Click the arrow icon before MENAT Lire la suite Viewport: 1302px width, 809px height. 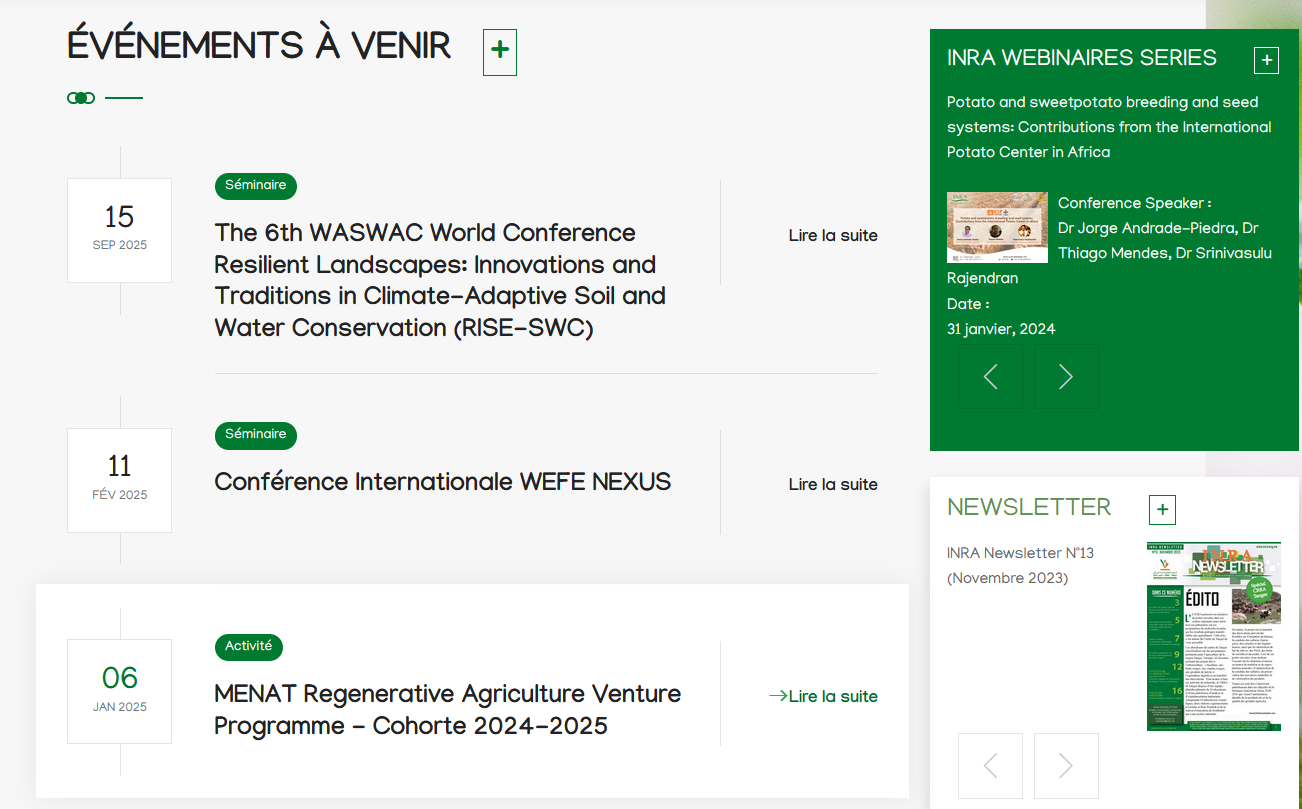tap(777, 696)
